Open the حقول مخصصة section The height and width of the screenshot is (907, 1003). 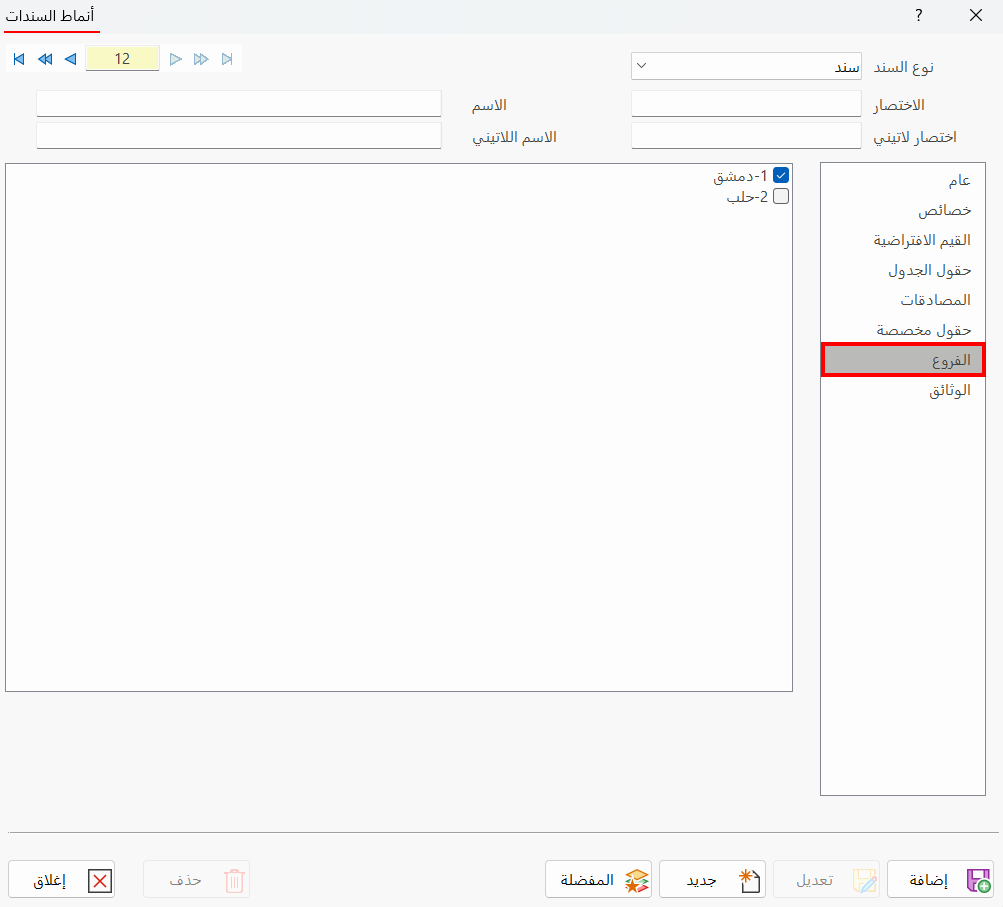(903, 330)
